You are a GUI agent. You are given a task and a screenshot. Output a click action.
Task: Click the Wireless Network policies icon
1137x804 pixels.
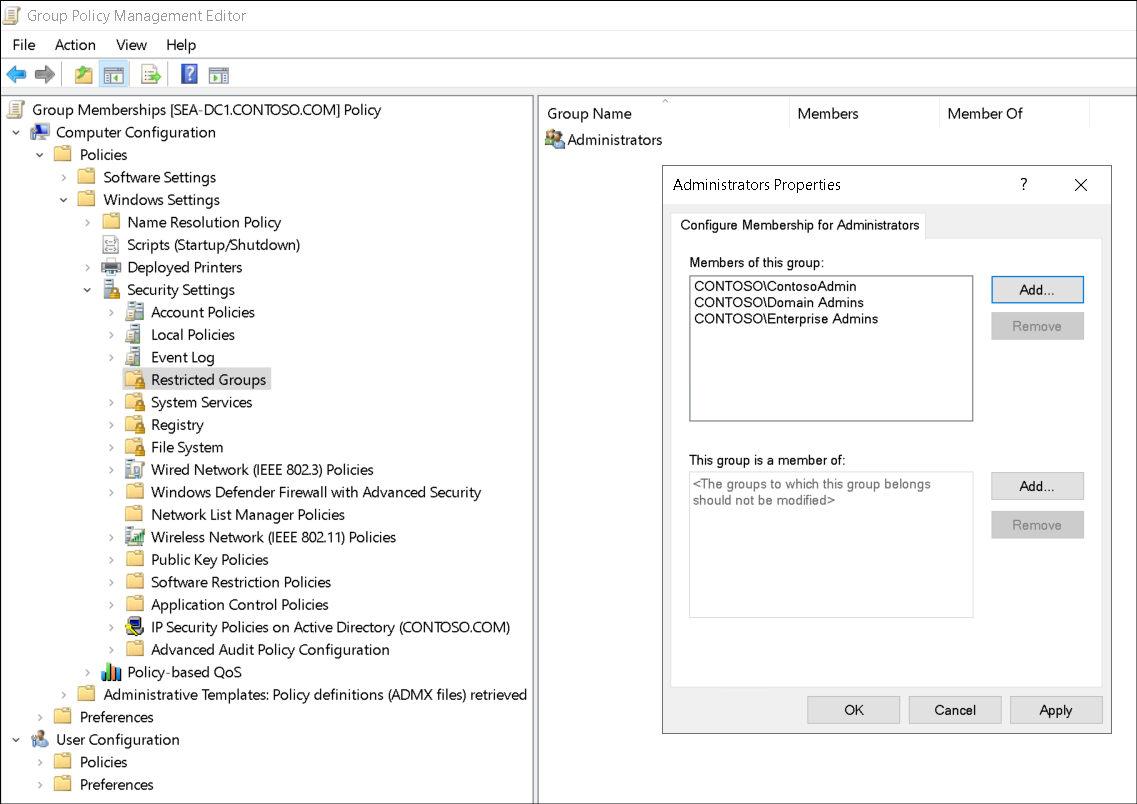(x=135, y=536)
